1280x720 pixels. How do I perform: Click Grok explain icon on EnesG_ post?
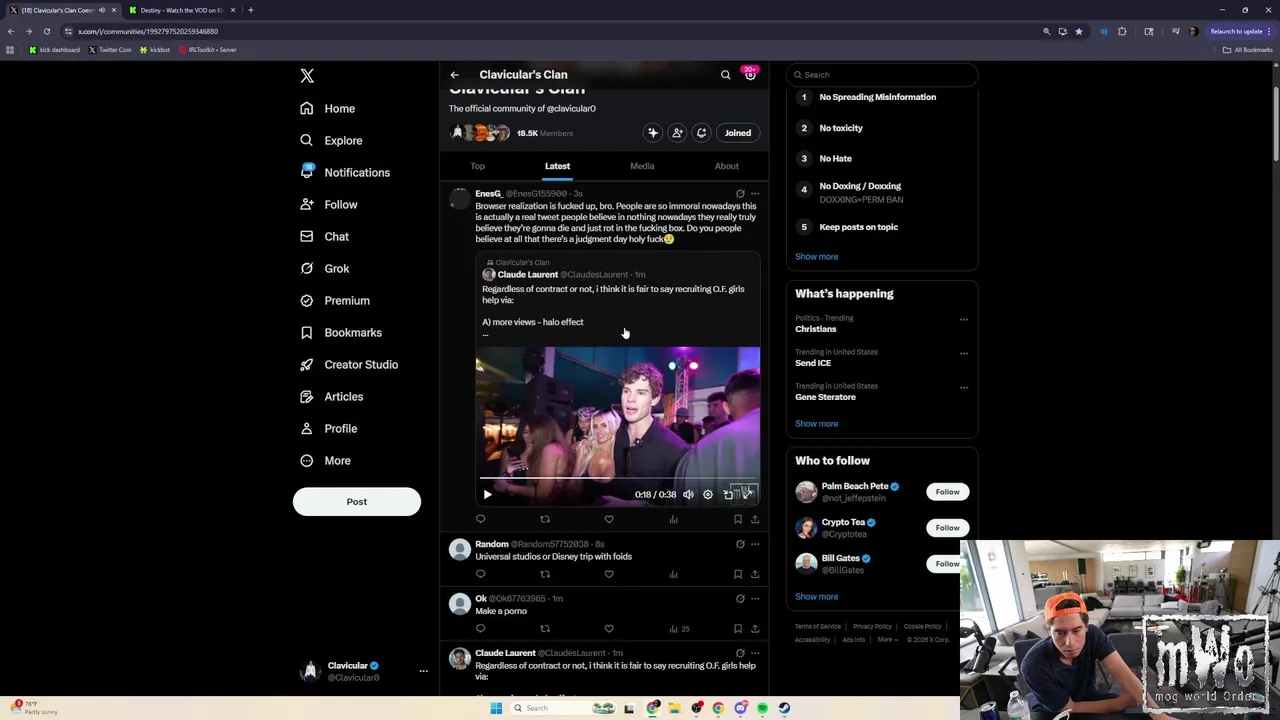click(740, 194)
